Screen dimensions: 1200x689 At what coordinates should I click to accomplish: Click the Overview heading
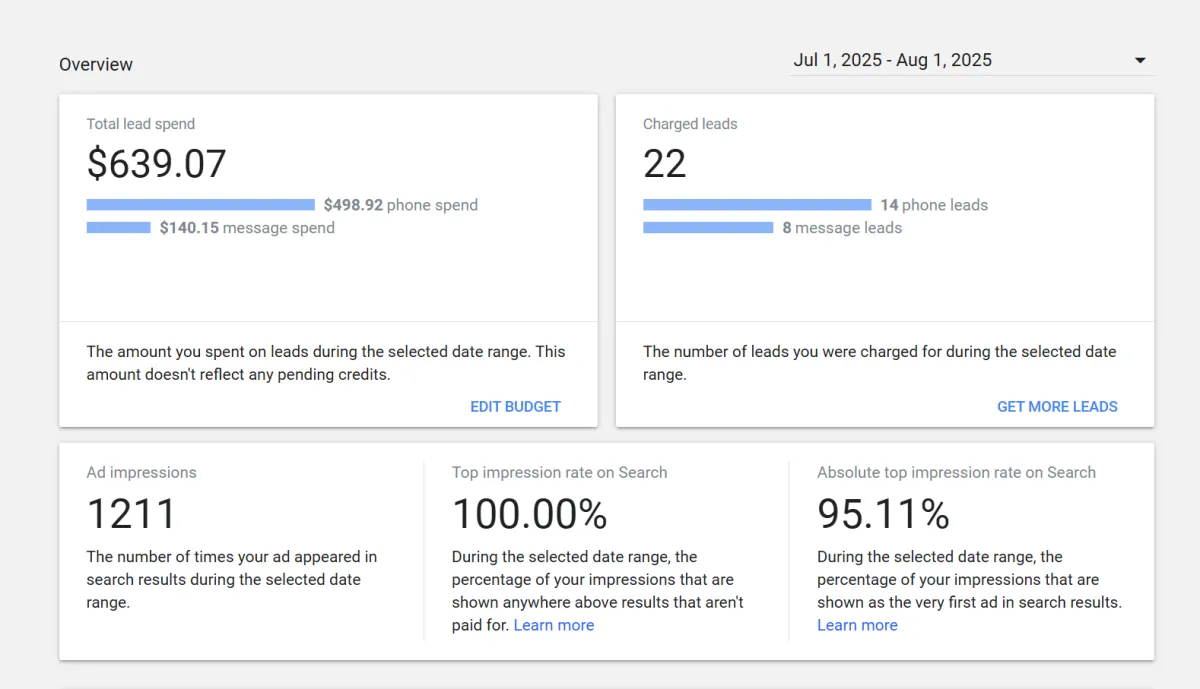pos(96,65)
